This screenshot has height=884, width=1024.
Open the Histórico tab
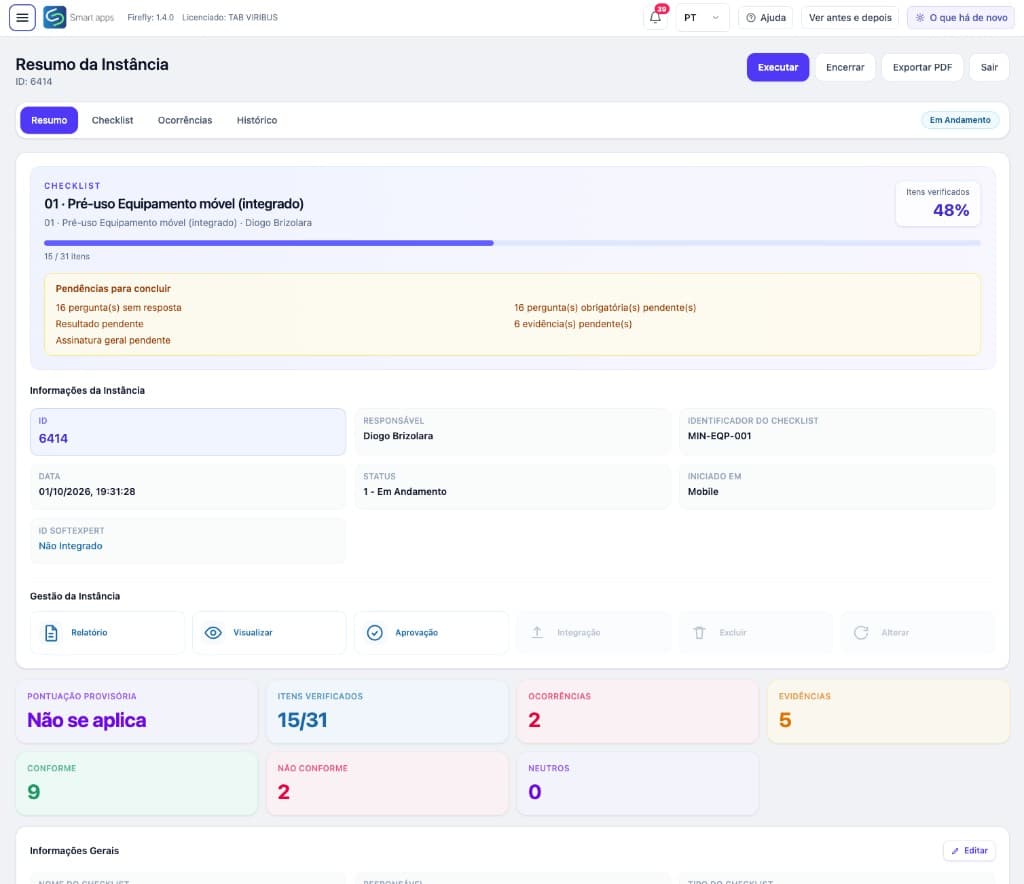pos(257,120)
